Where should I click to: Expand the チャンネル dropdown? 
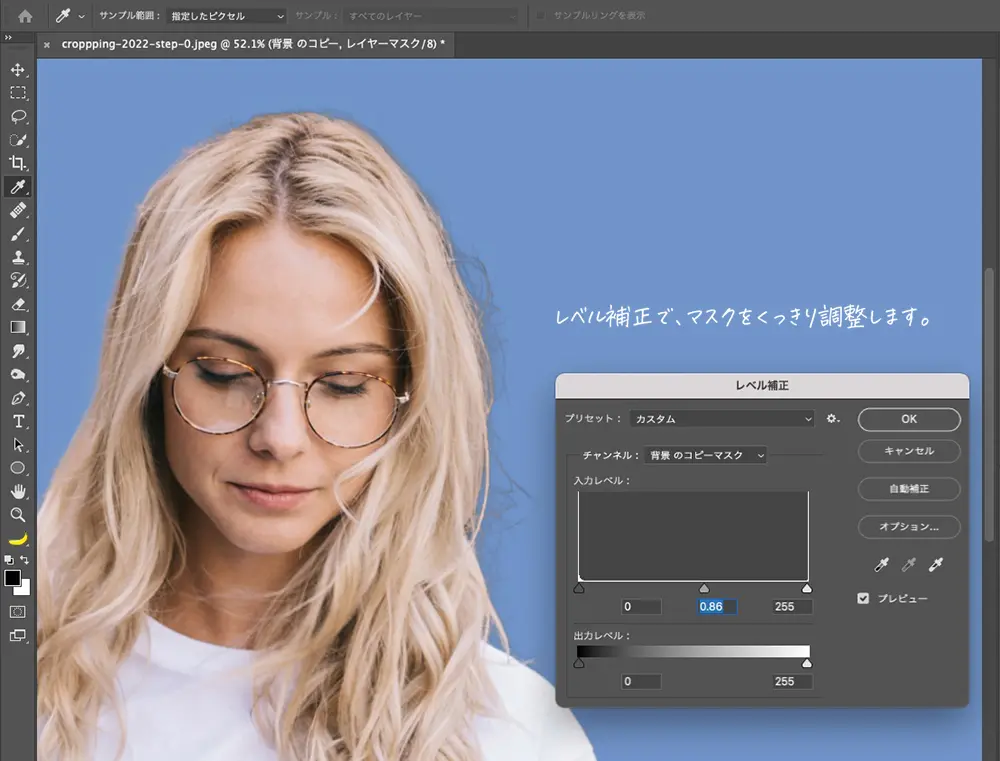705,455
